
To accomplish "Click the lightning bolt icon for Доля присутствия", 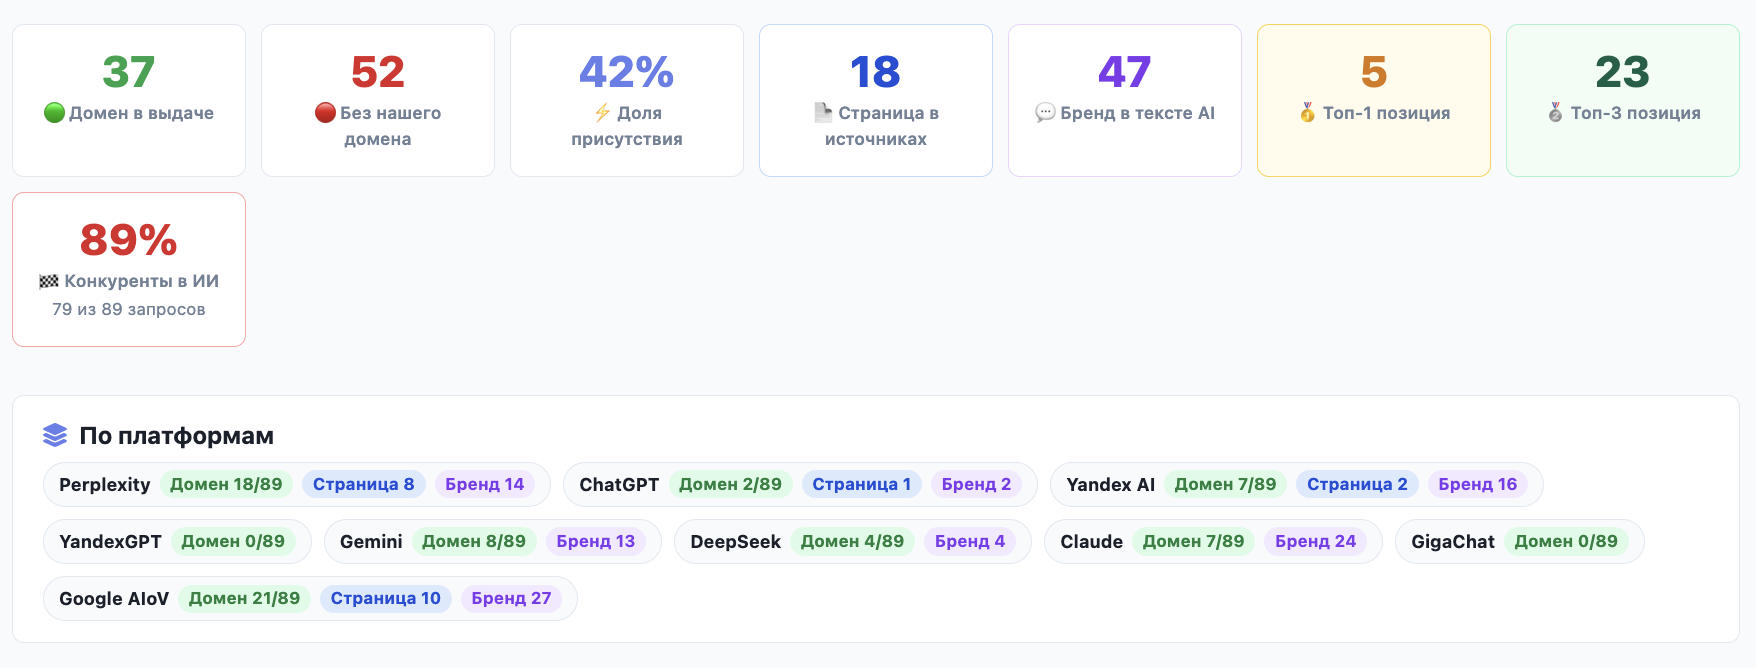I will coord(602,113).
